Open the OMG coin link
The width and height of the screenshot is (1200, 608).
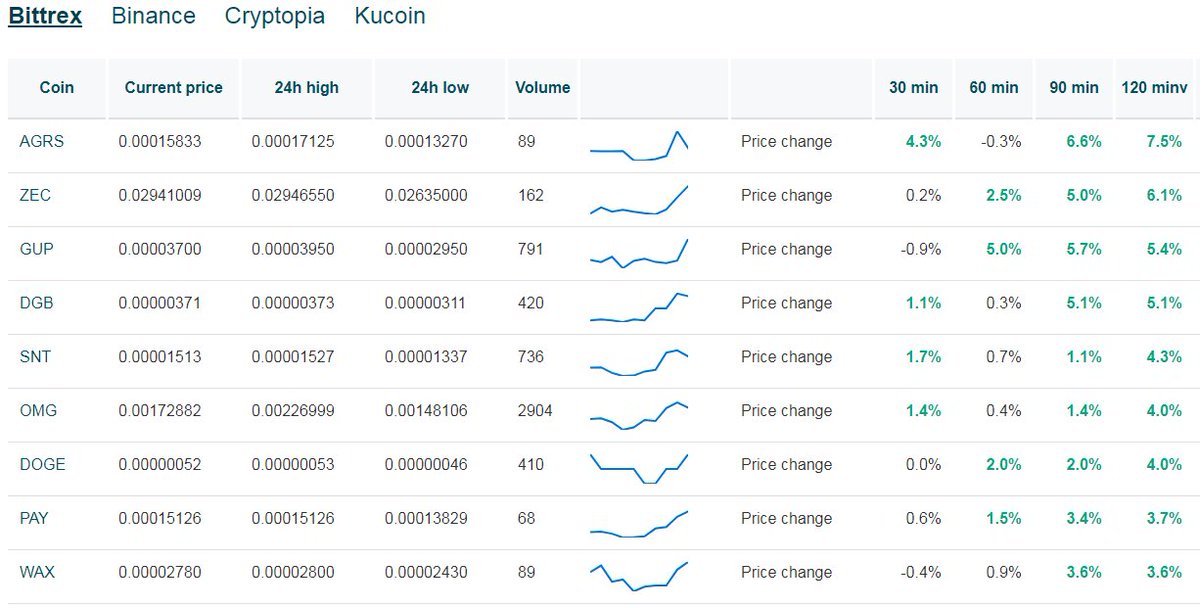point(38,412)
